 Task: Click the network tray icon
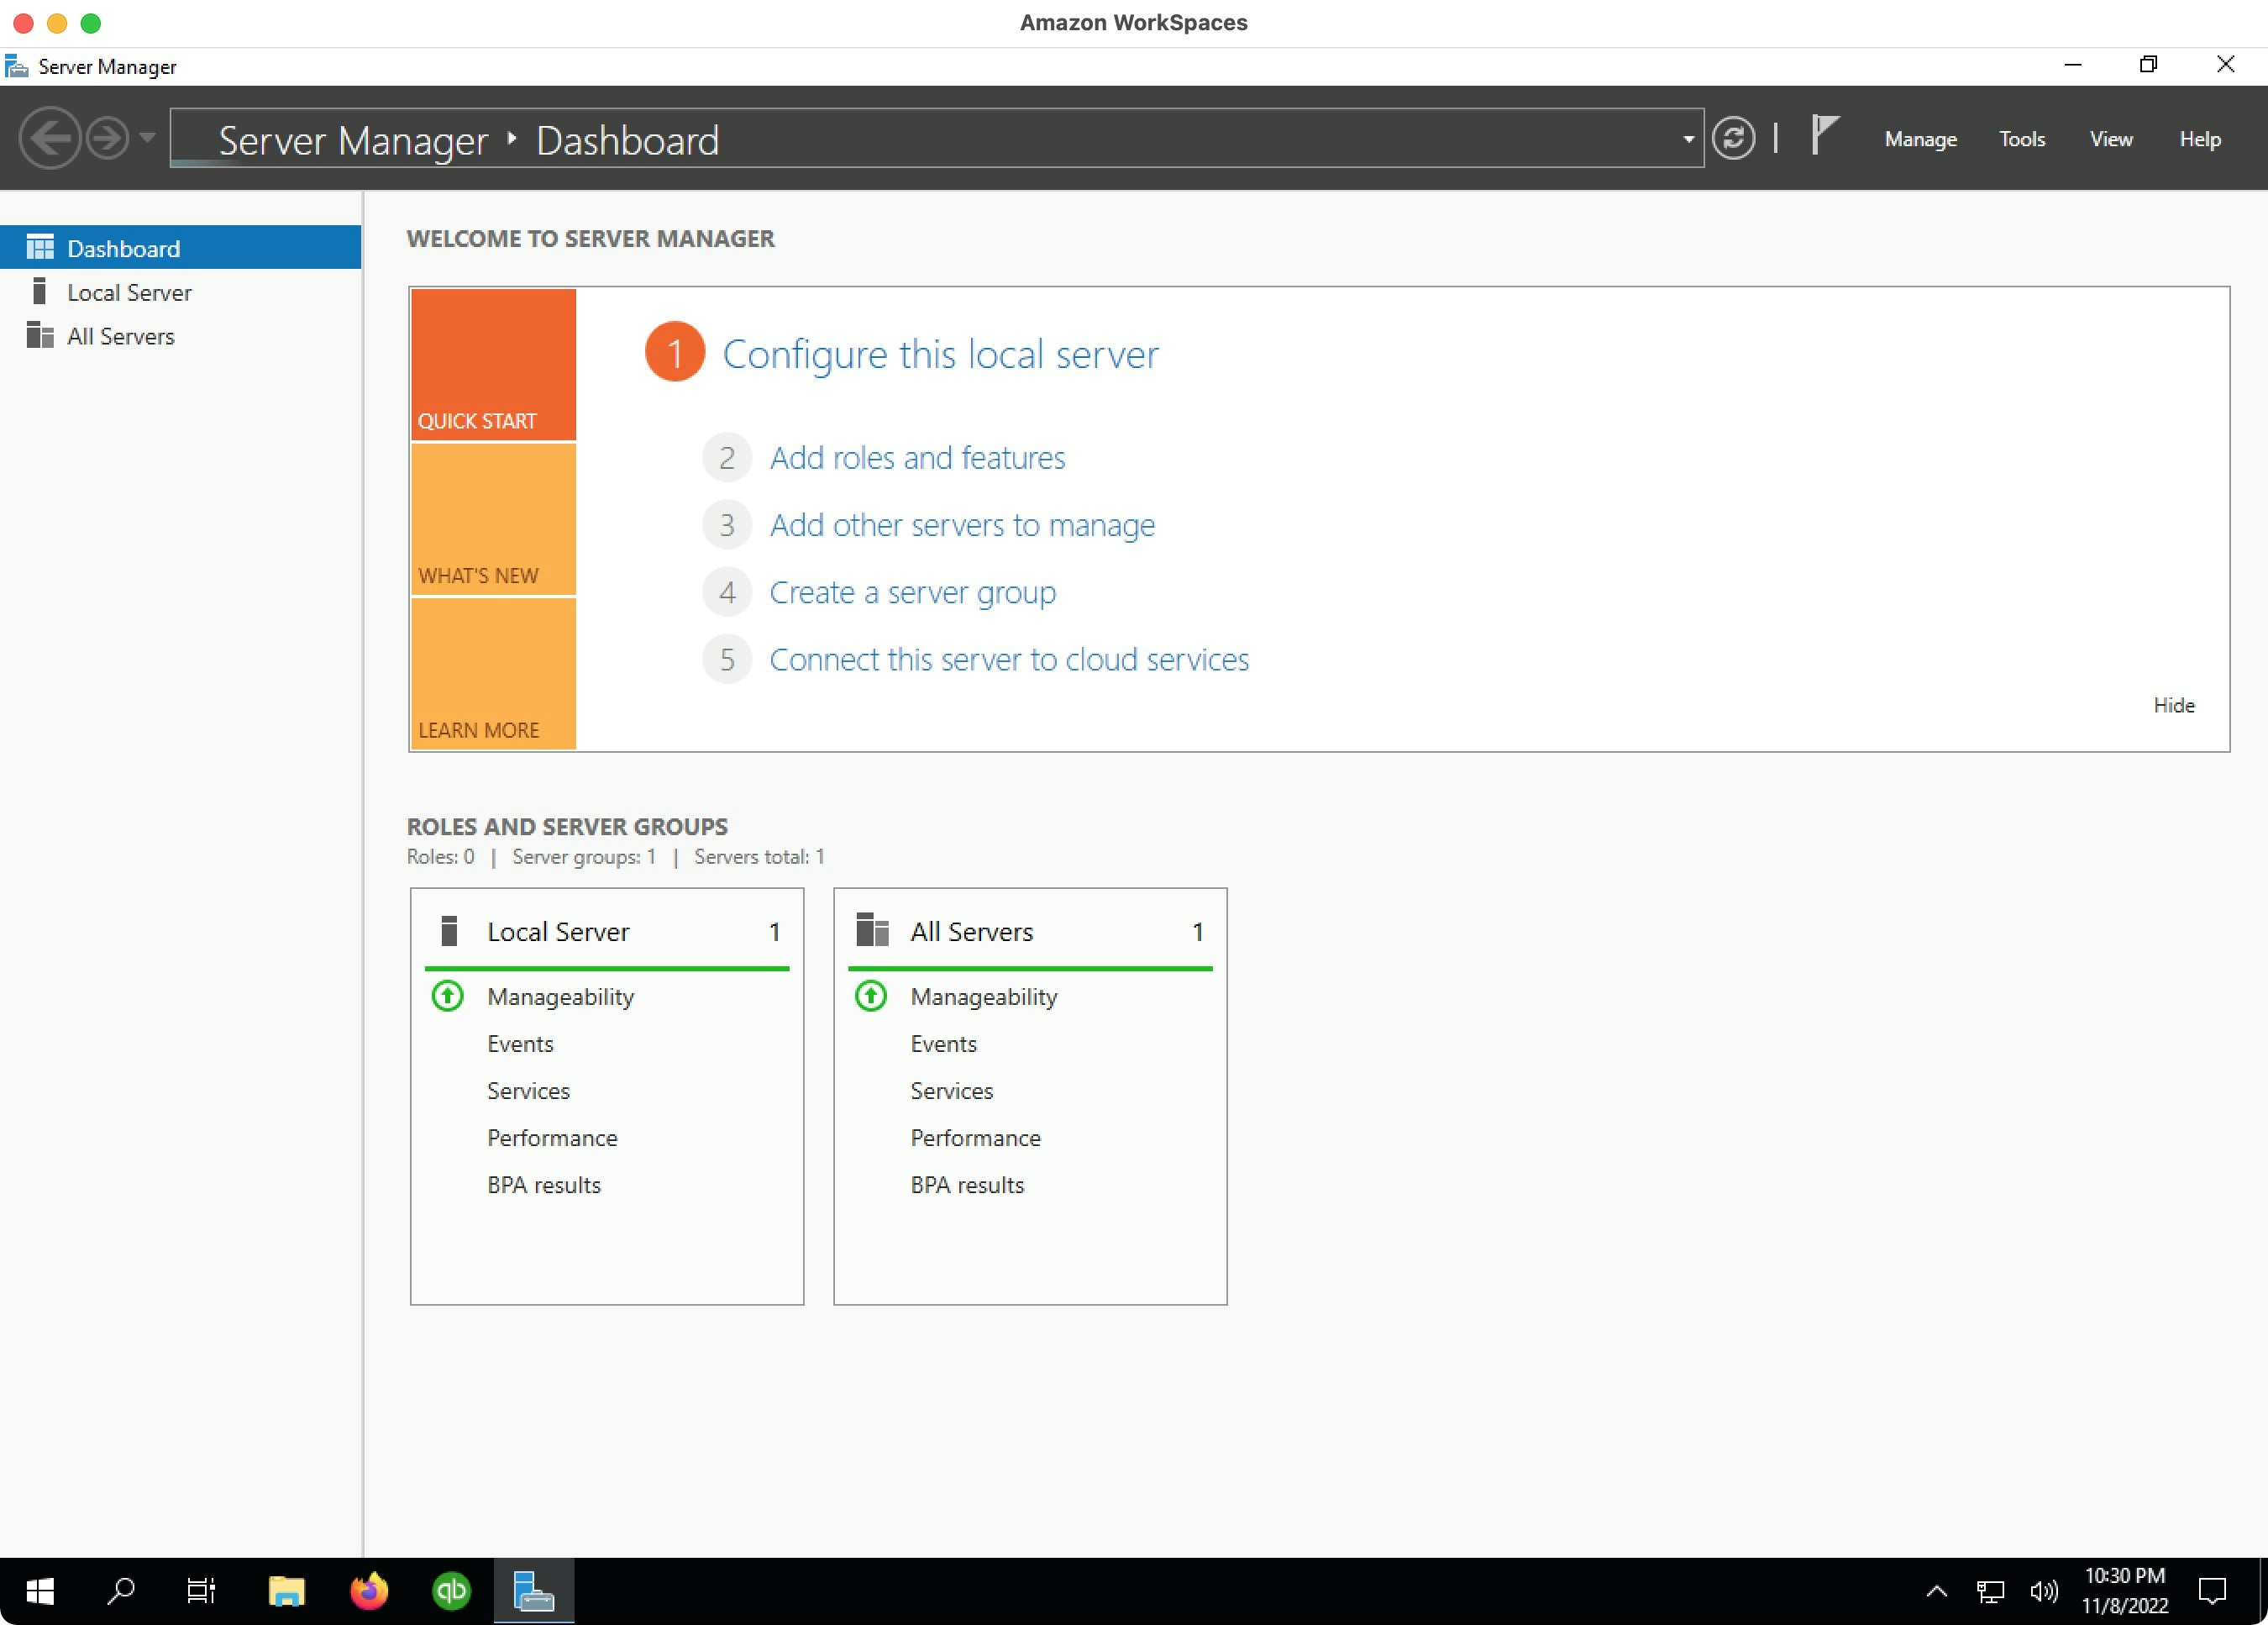pos(1990,1591)
